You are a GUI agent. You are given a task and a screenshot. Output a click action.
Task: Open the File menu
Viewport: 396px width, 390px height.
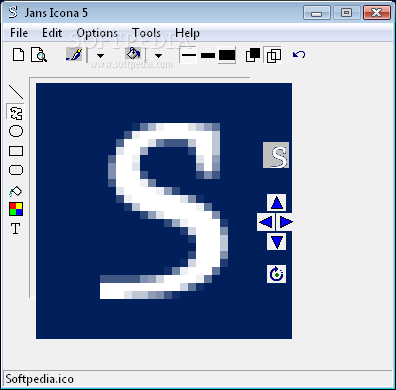click(x=19, y=33)
